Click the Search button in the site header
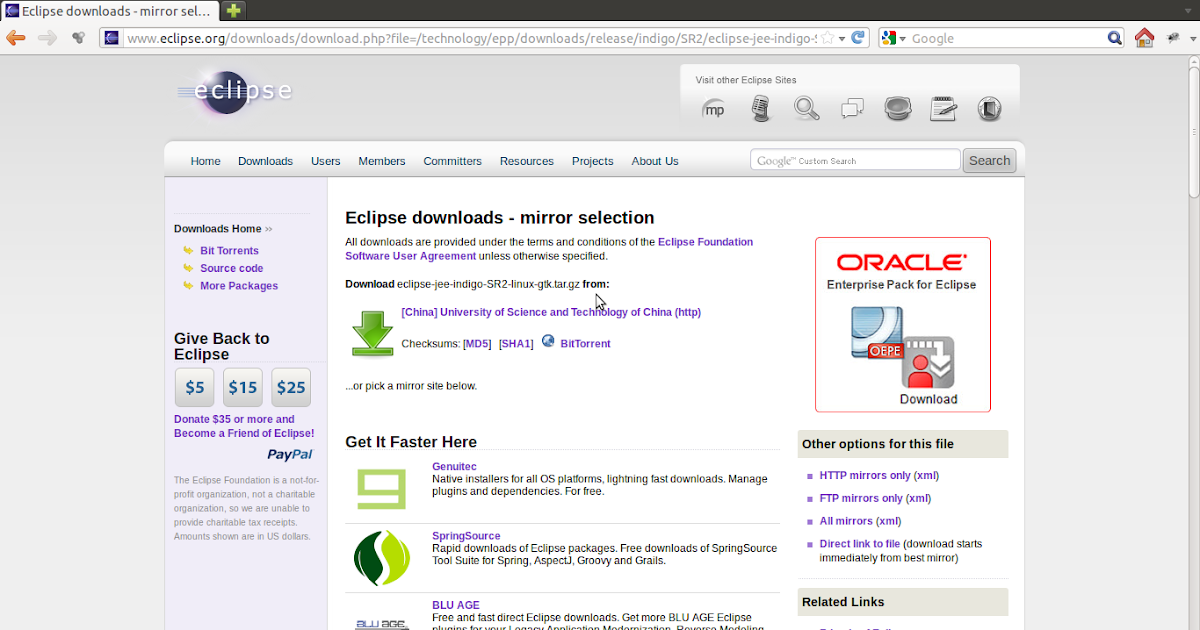Image resolution: width=1200 pixels, height=630 pixels. coord(989,160)
